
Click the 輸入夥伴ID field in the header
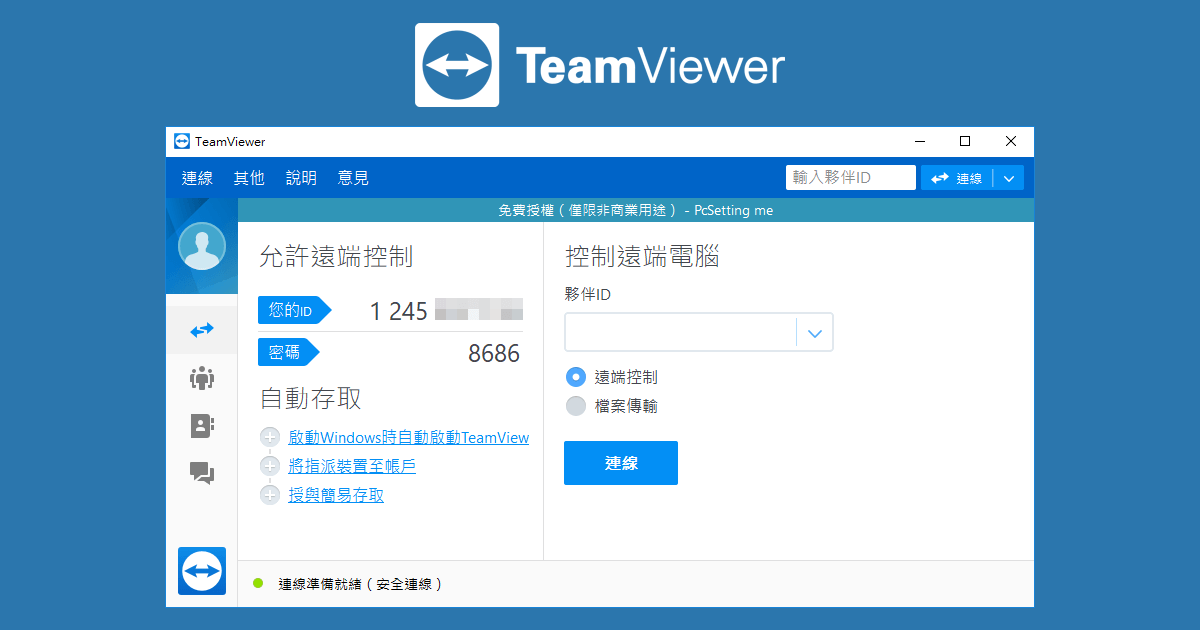coord(851,178)
